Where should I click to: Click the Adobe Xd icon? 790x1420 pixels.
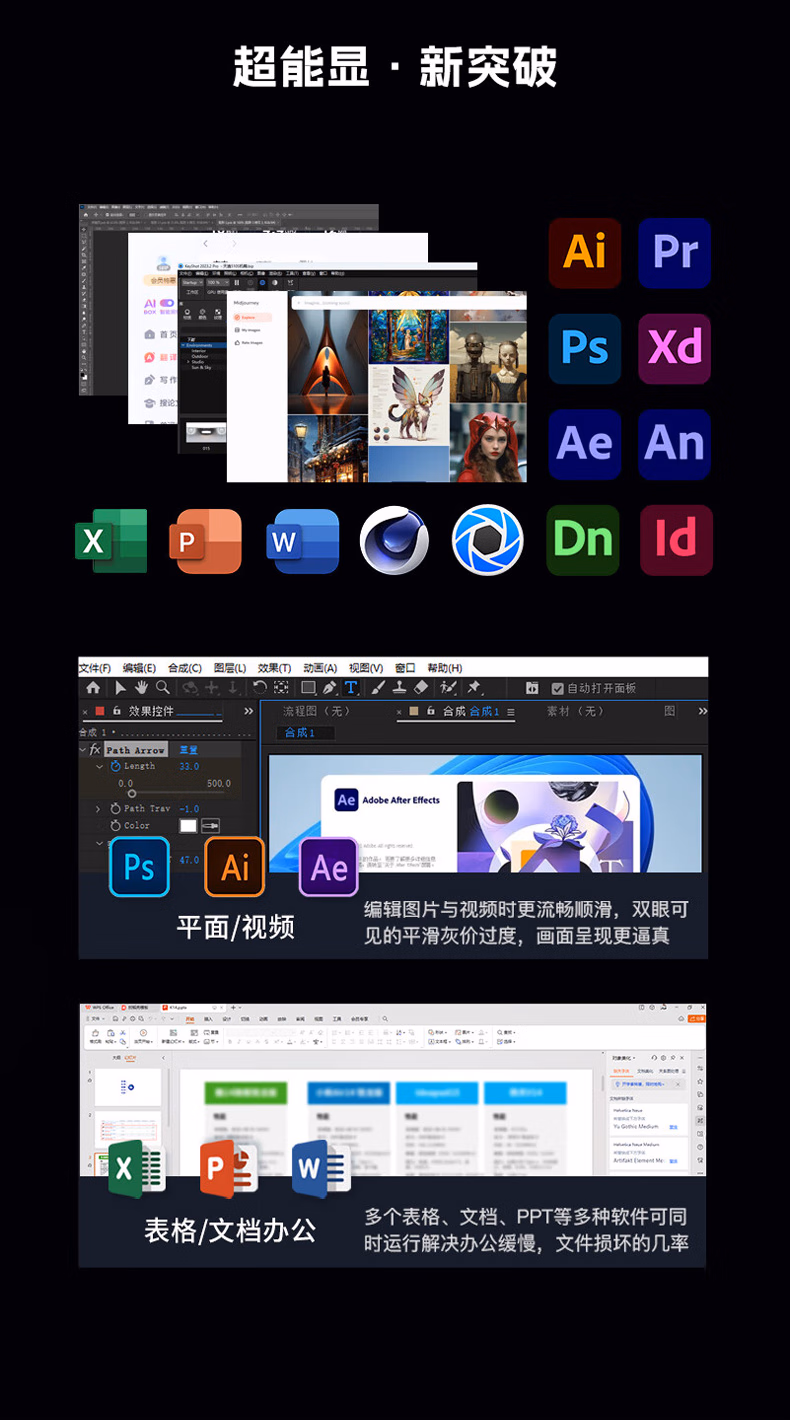click(675, 349)
